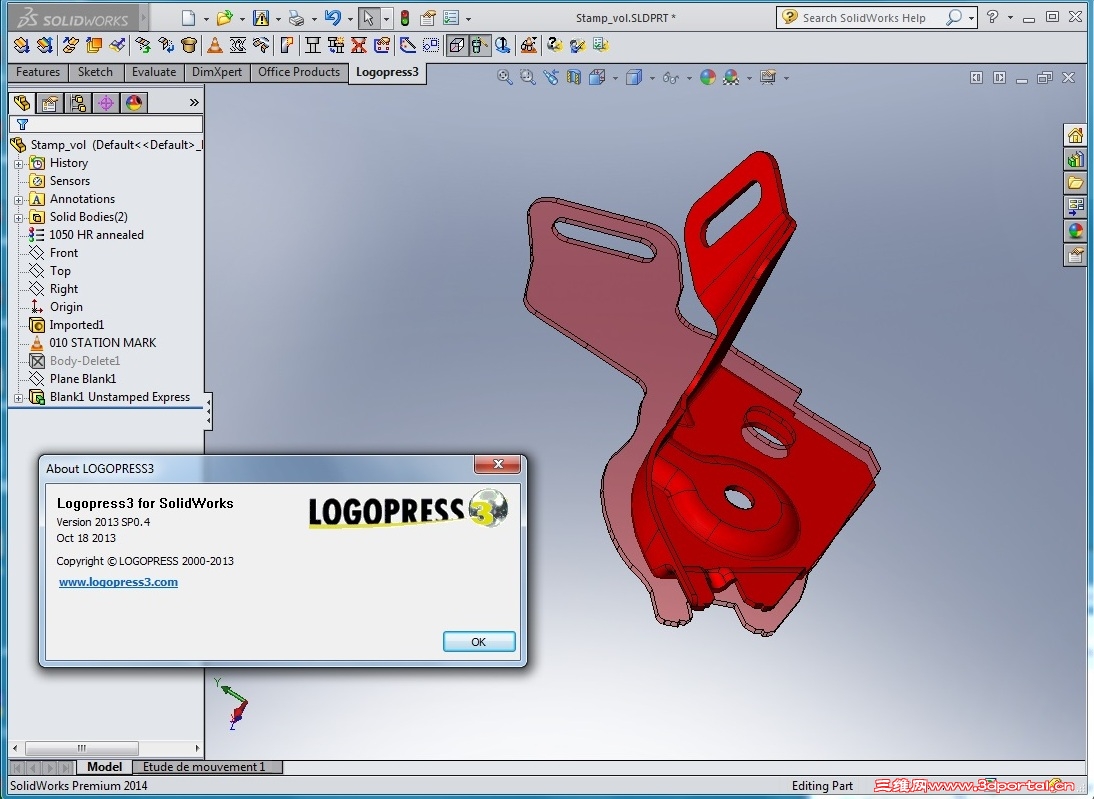Switch to the Office Products tab
This screenshot has height=799, width=1094.
tap(299, 72)
